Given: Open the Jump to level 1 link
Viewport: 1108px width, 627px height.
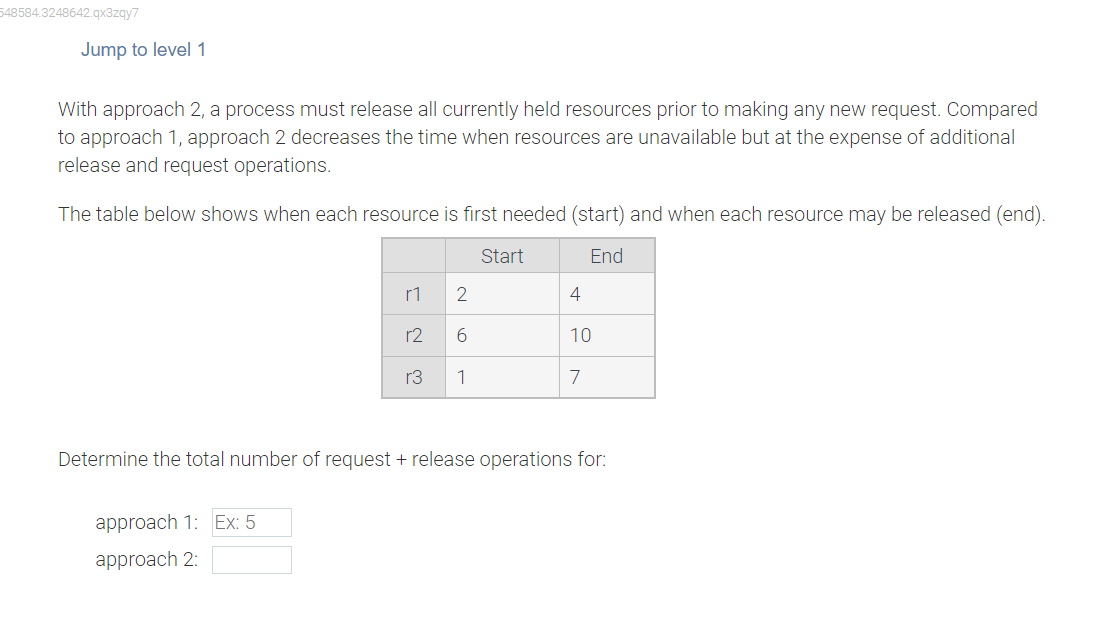Looking at the screenshot, I should coord(143,49).
